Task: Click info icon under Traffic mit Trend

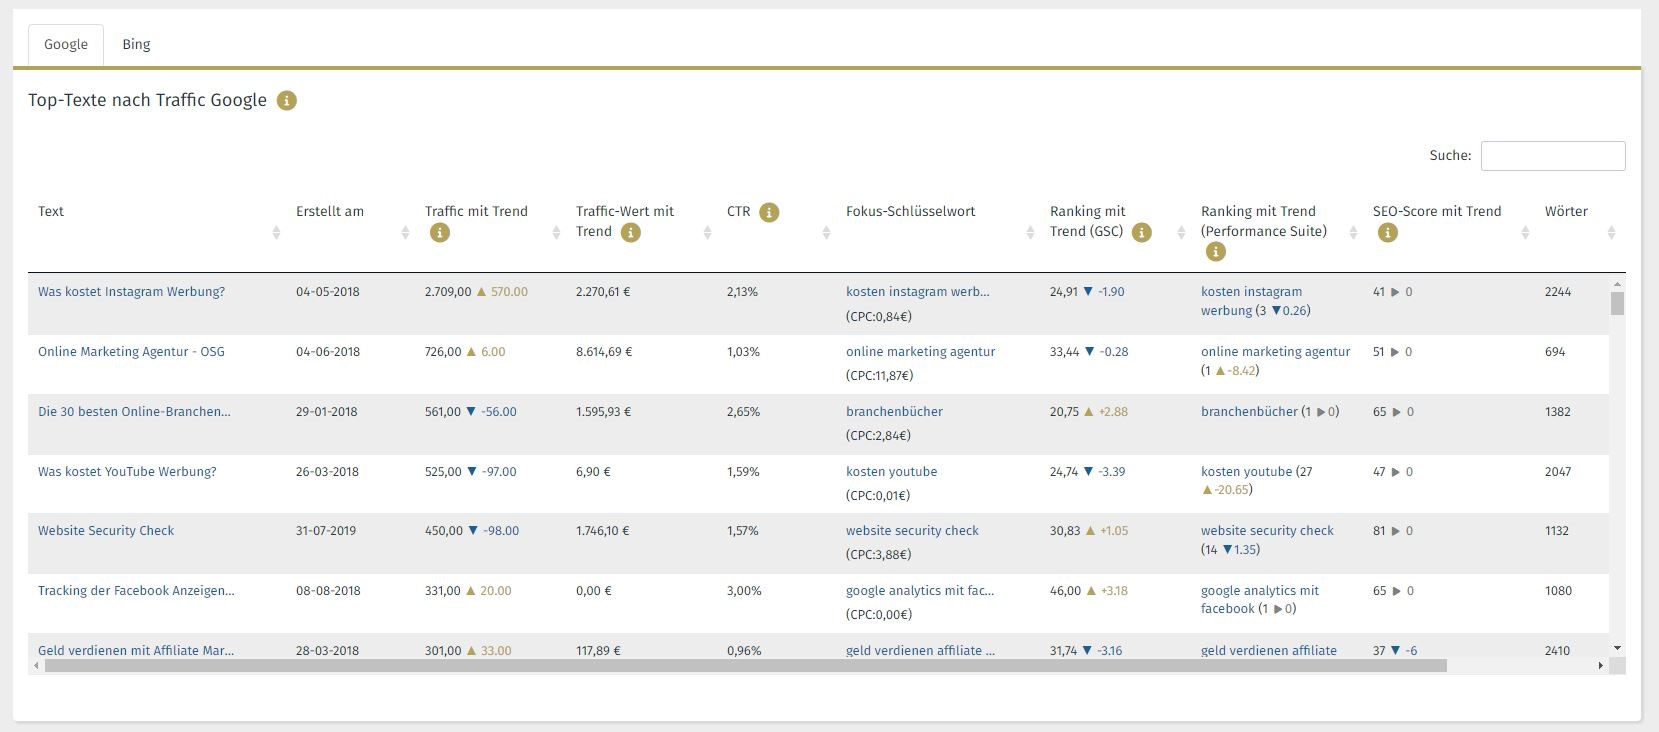Action: (439, 233)
